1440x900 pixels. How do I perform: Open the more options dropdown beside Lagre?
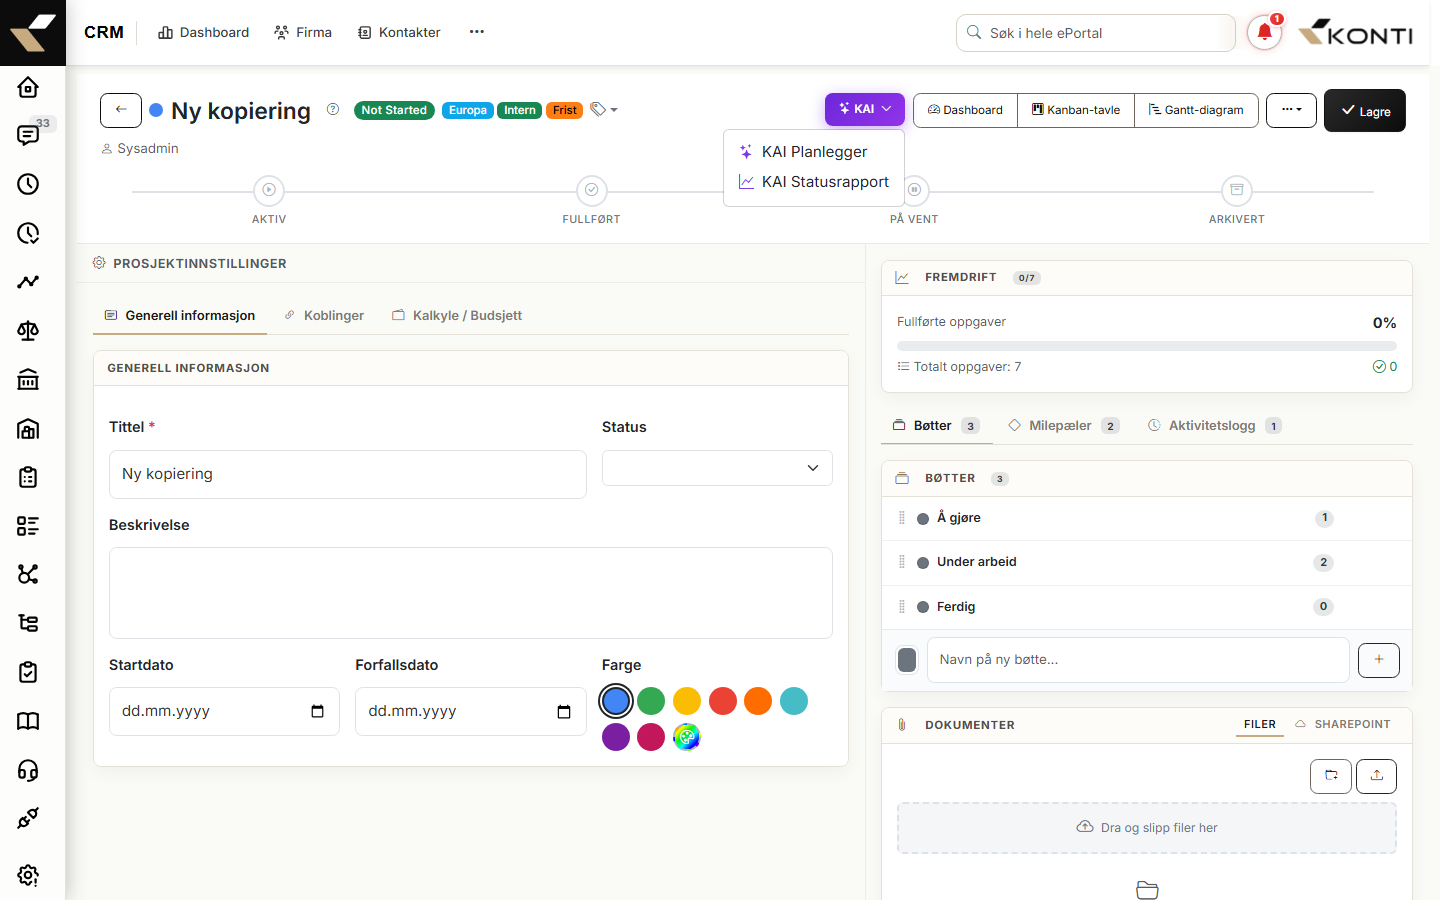click(x=1291, y=110)
